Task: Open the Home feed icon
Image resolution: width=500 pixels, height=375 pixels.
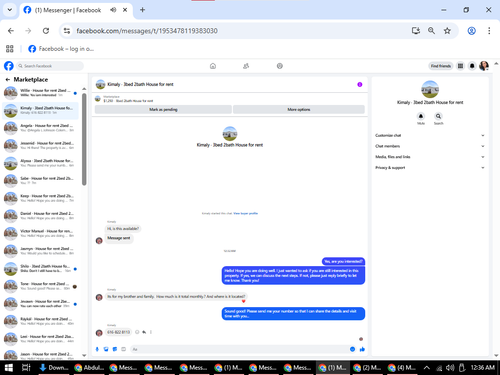Action: pos(213,66)
